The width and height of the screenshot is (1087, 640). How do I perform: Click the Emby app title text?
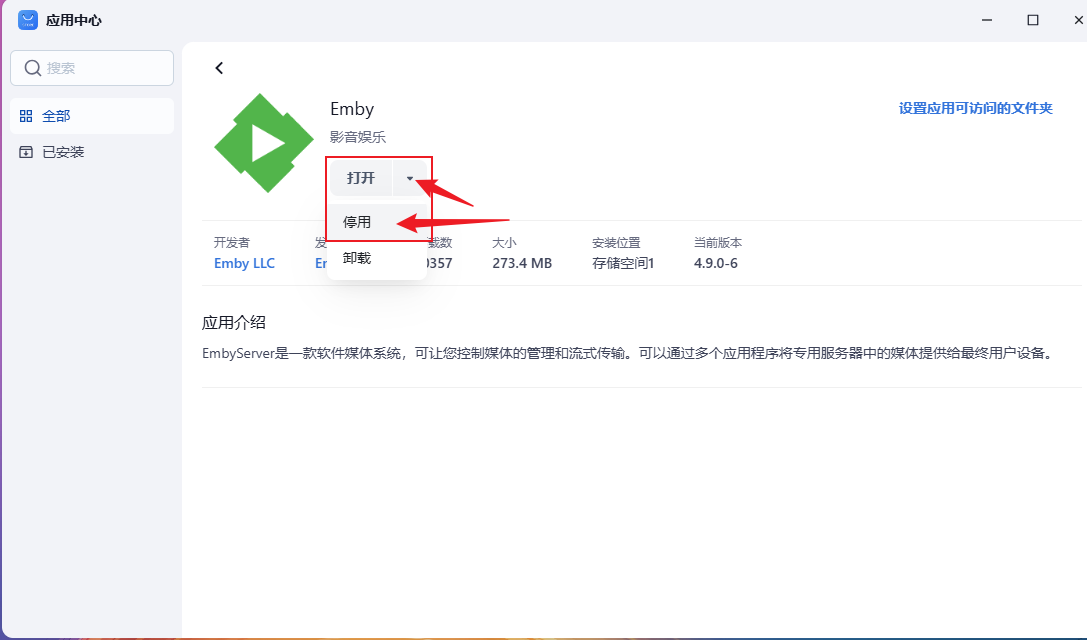[x=352, y=109]
